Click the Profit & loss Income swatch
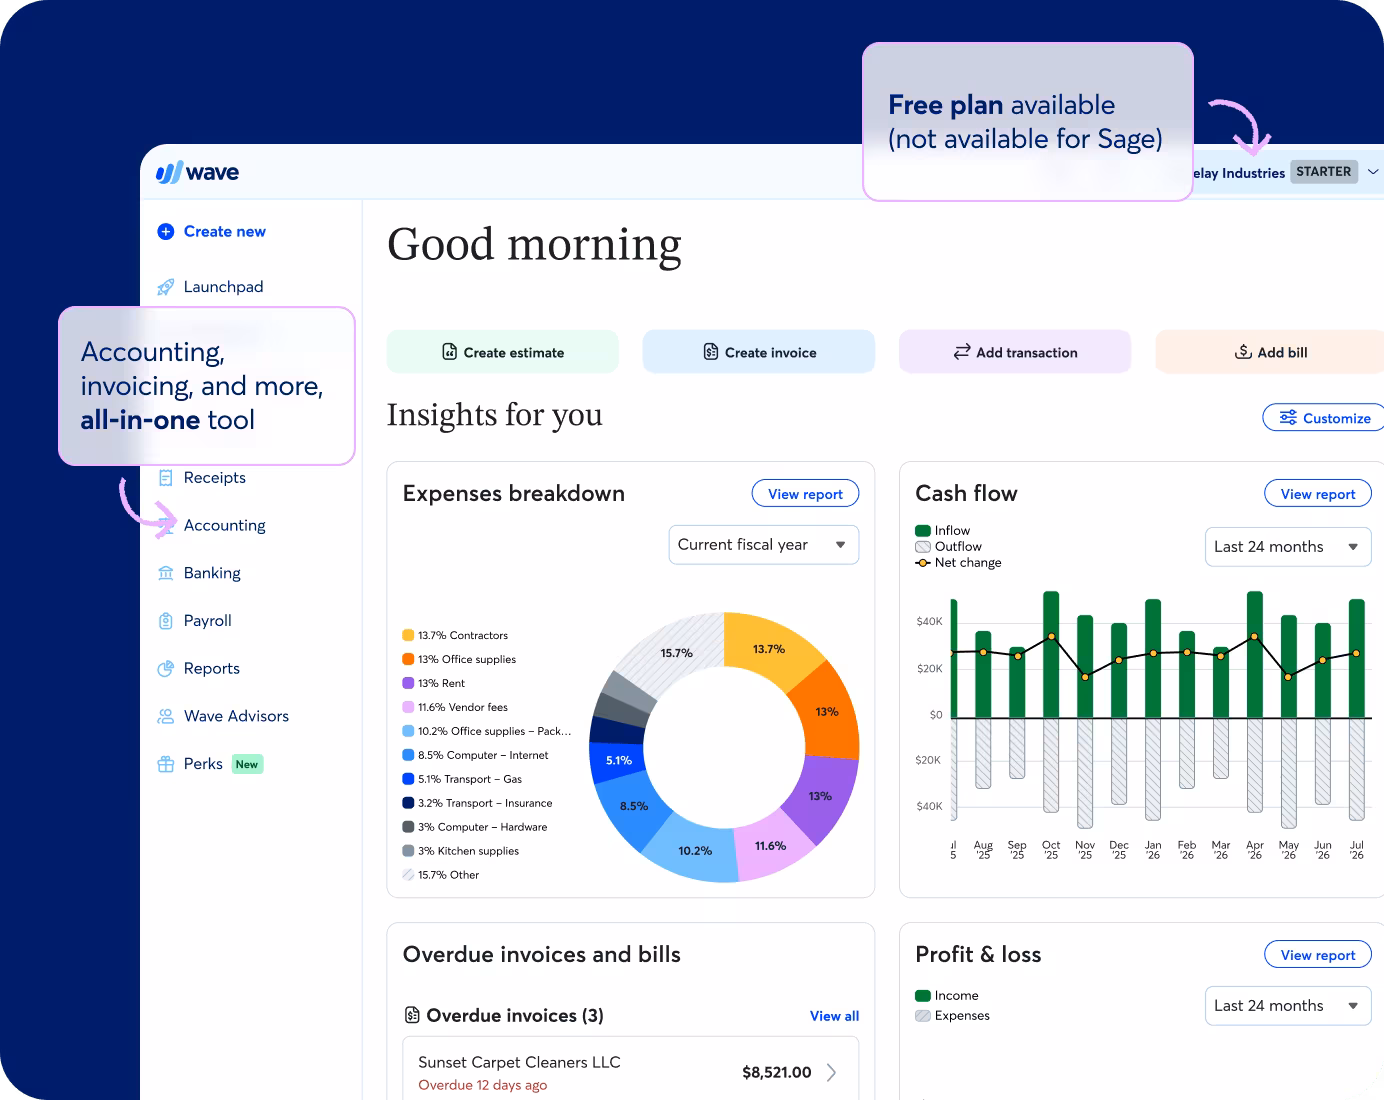The image size is (1384, 1100). (x=923, y=996)
